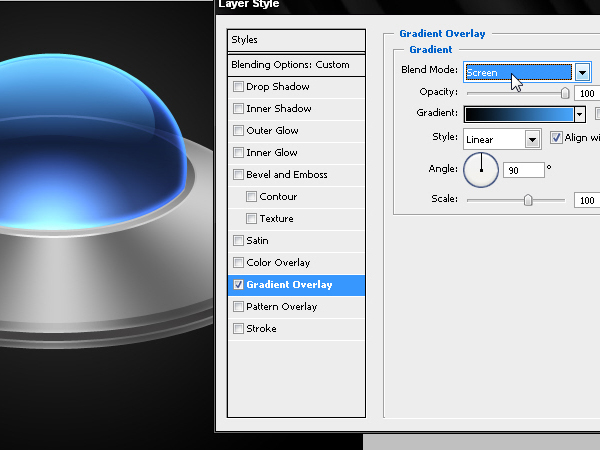Viewport: 600px width, 450px height.
Task: Select the Stroke label
Action: click(261, 329)
